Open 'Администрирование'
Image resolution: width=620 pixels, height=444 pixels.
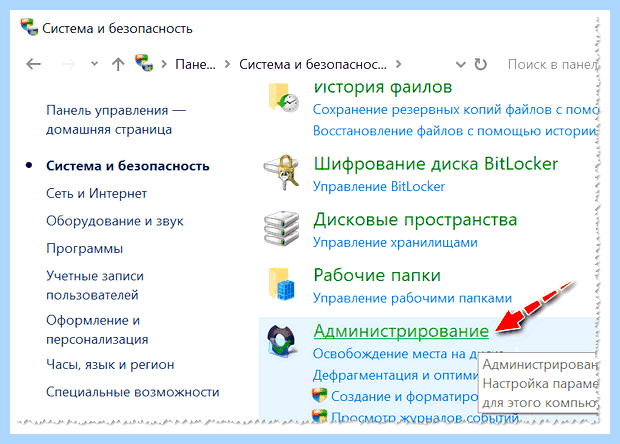click(401, 331)
